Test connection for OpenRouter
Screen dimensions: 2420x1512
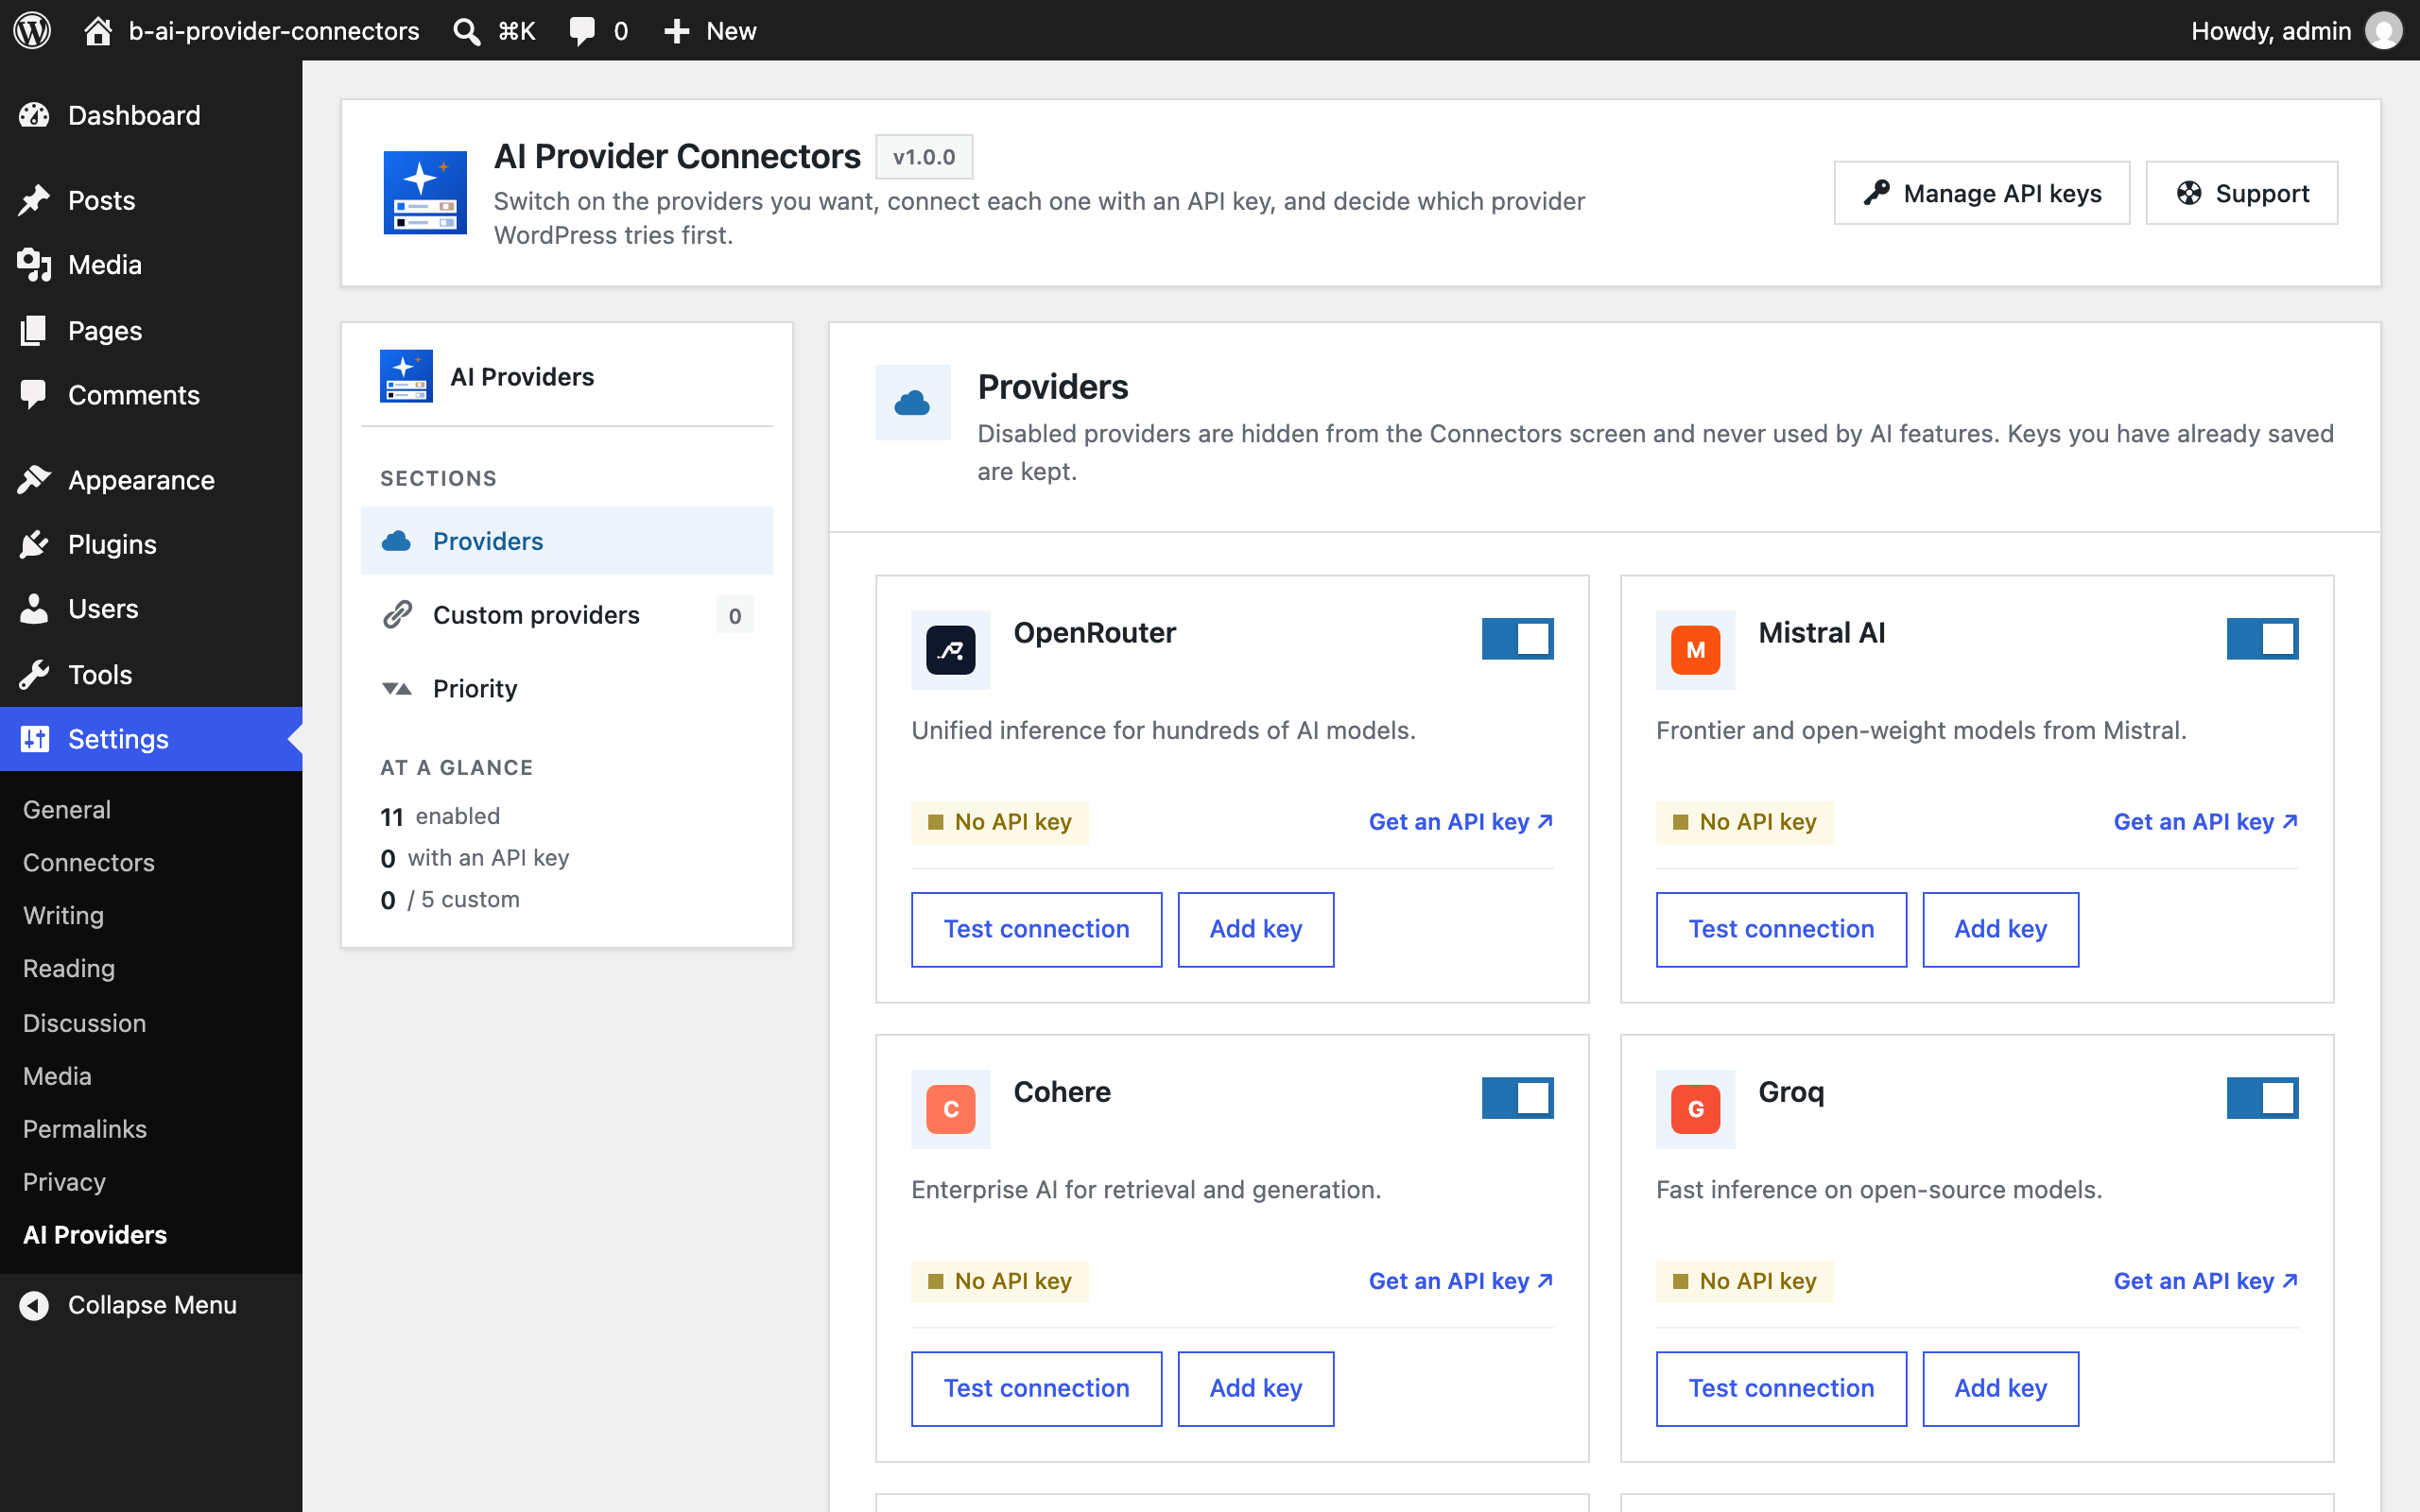(x=1036, y=929)
